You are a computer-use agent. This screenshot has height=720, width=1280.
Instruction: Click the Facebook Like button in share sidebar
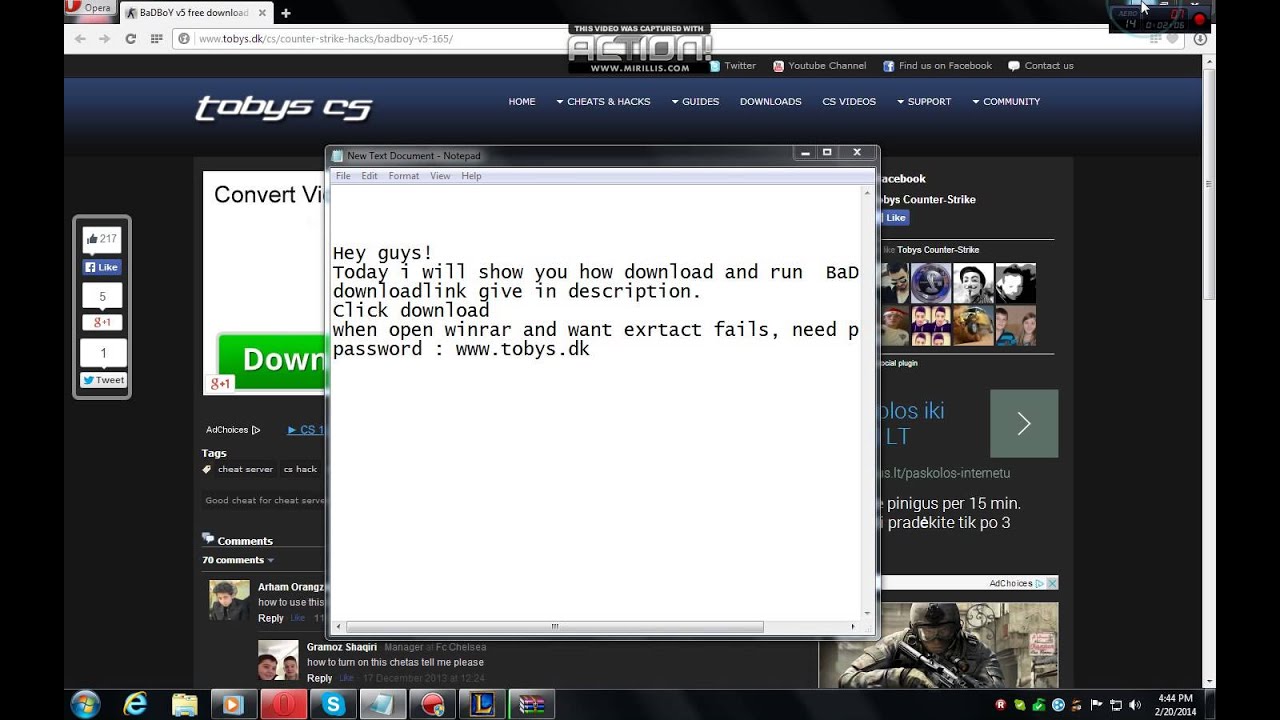coord(102,267)
